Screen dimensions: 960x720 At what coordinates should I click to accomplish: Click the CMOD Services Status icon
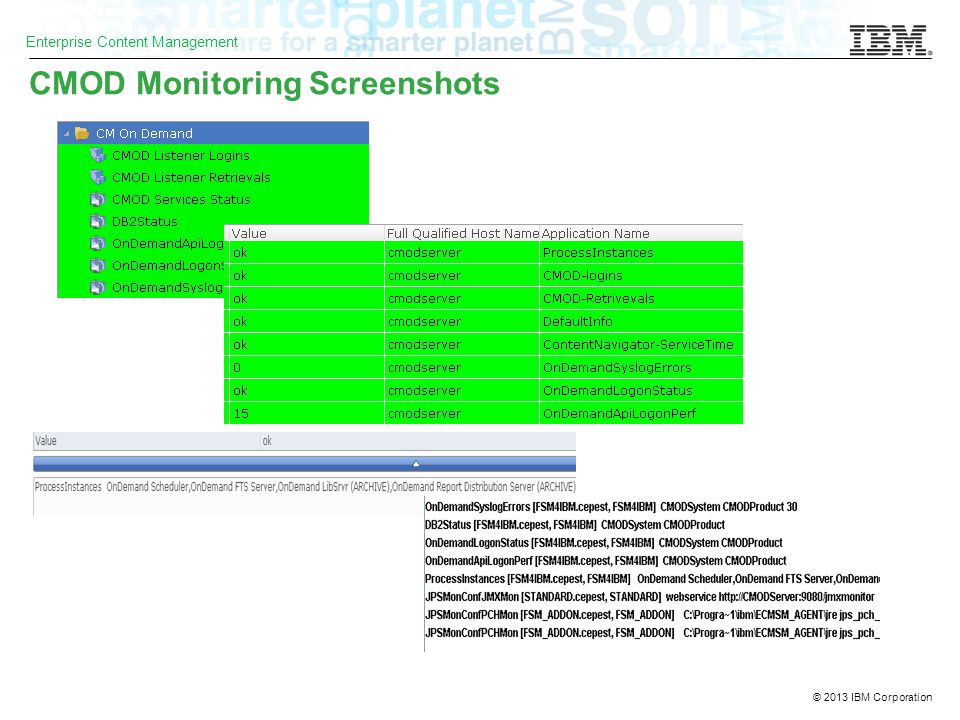click(x=97, y=199)
